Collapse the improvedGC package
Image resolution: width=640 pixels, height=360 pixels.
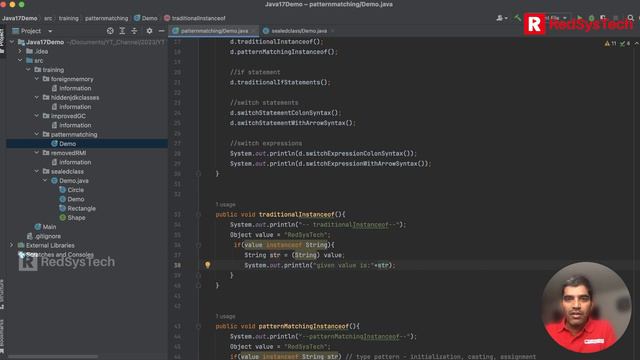[x=37, y=116]
